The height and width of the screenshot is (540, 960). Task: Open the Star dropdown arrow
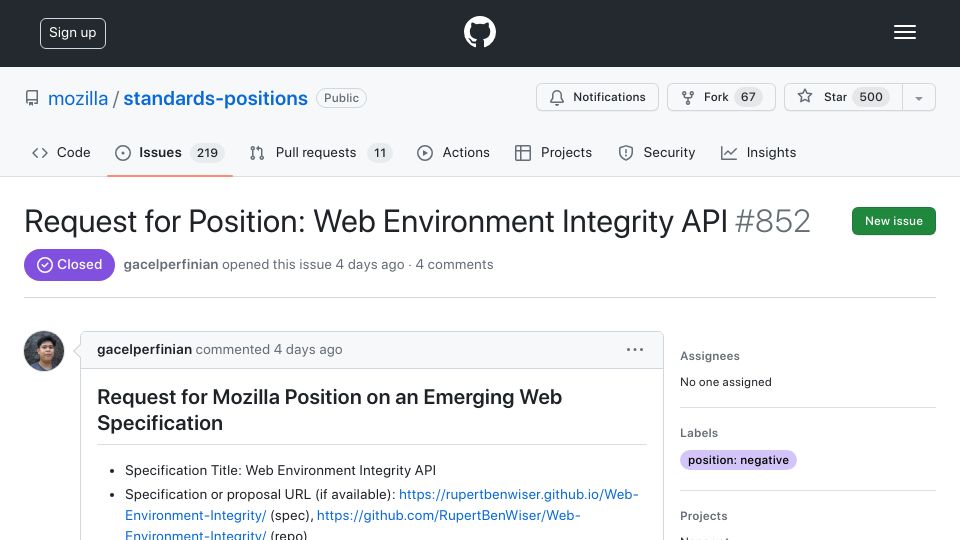pyautogui.click(x=918, y=97)
